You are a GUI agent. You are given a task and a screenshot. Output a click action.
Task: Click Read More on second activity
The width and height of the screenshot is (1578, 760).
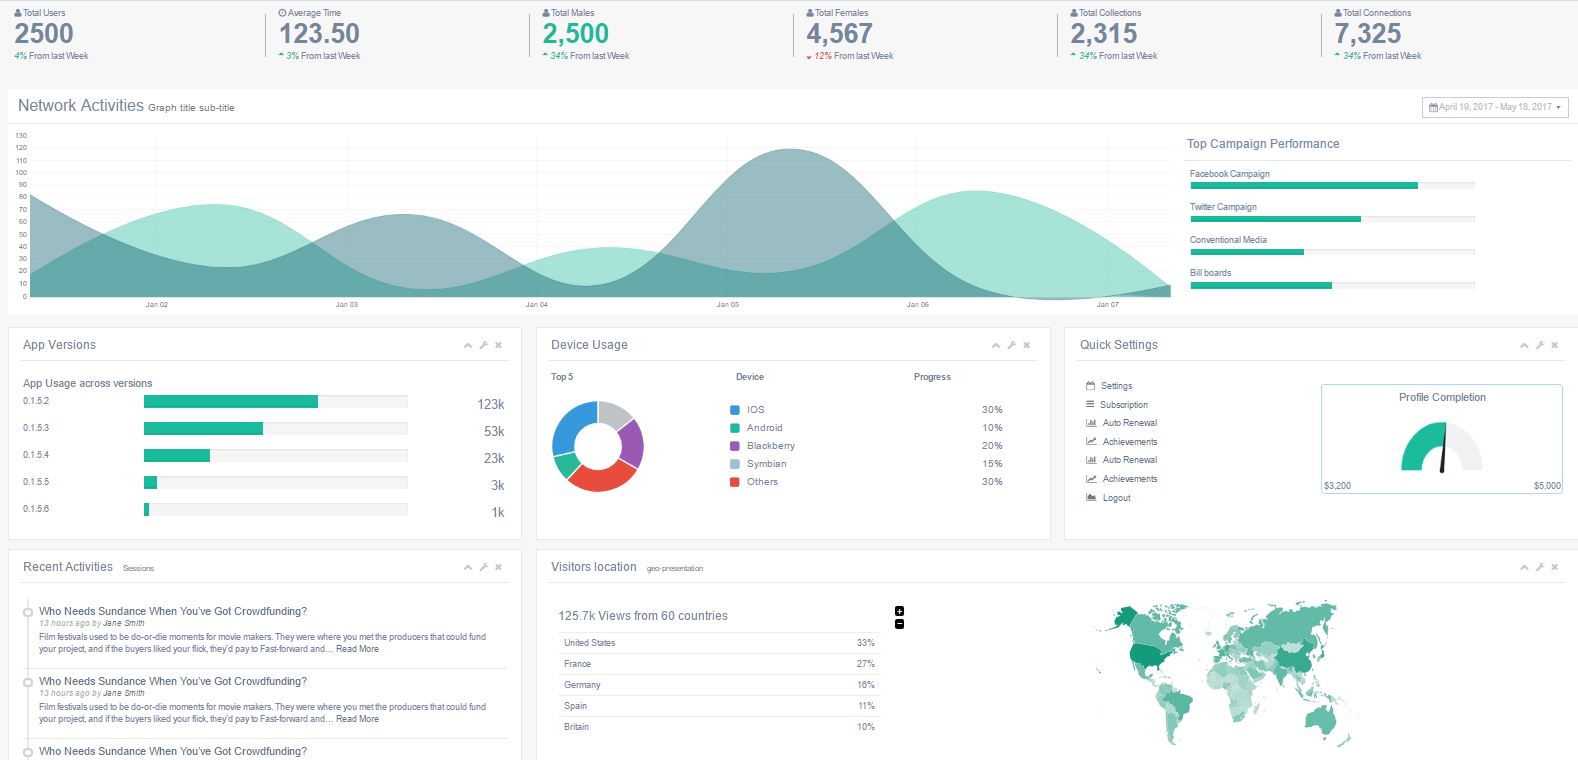click(x=357, y=719)
